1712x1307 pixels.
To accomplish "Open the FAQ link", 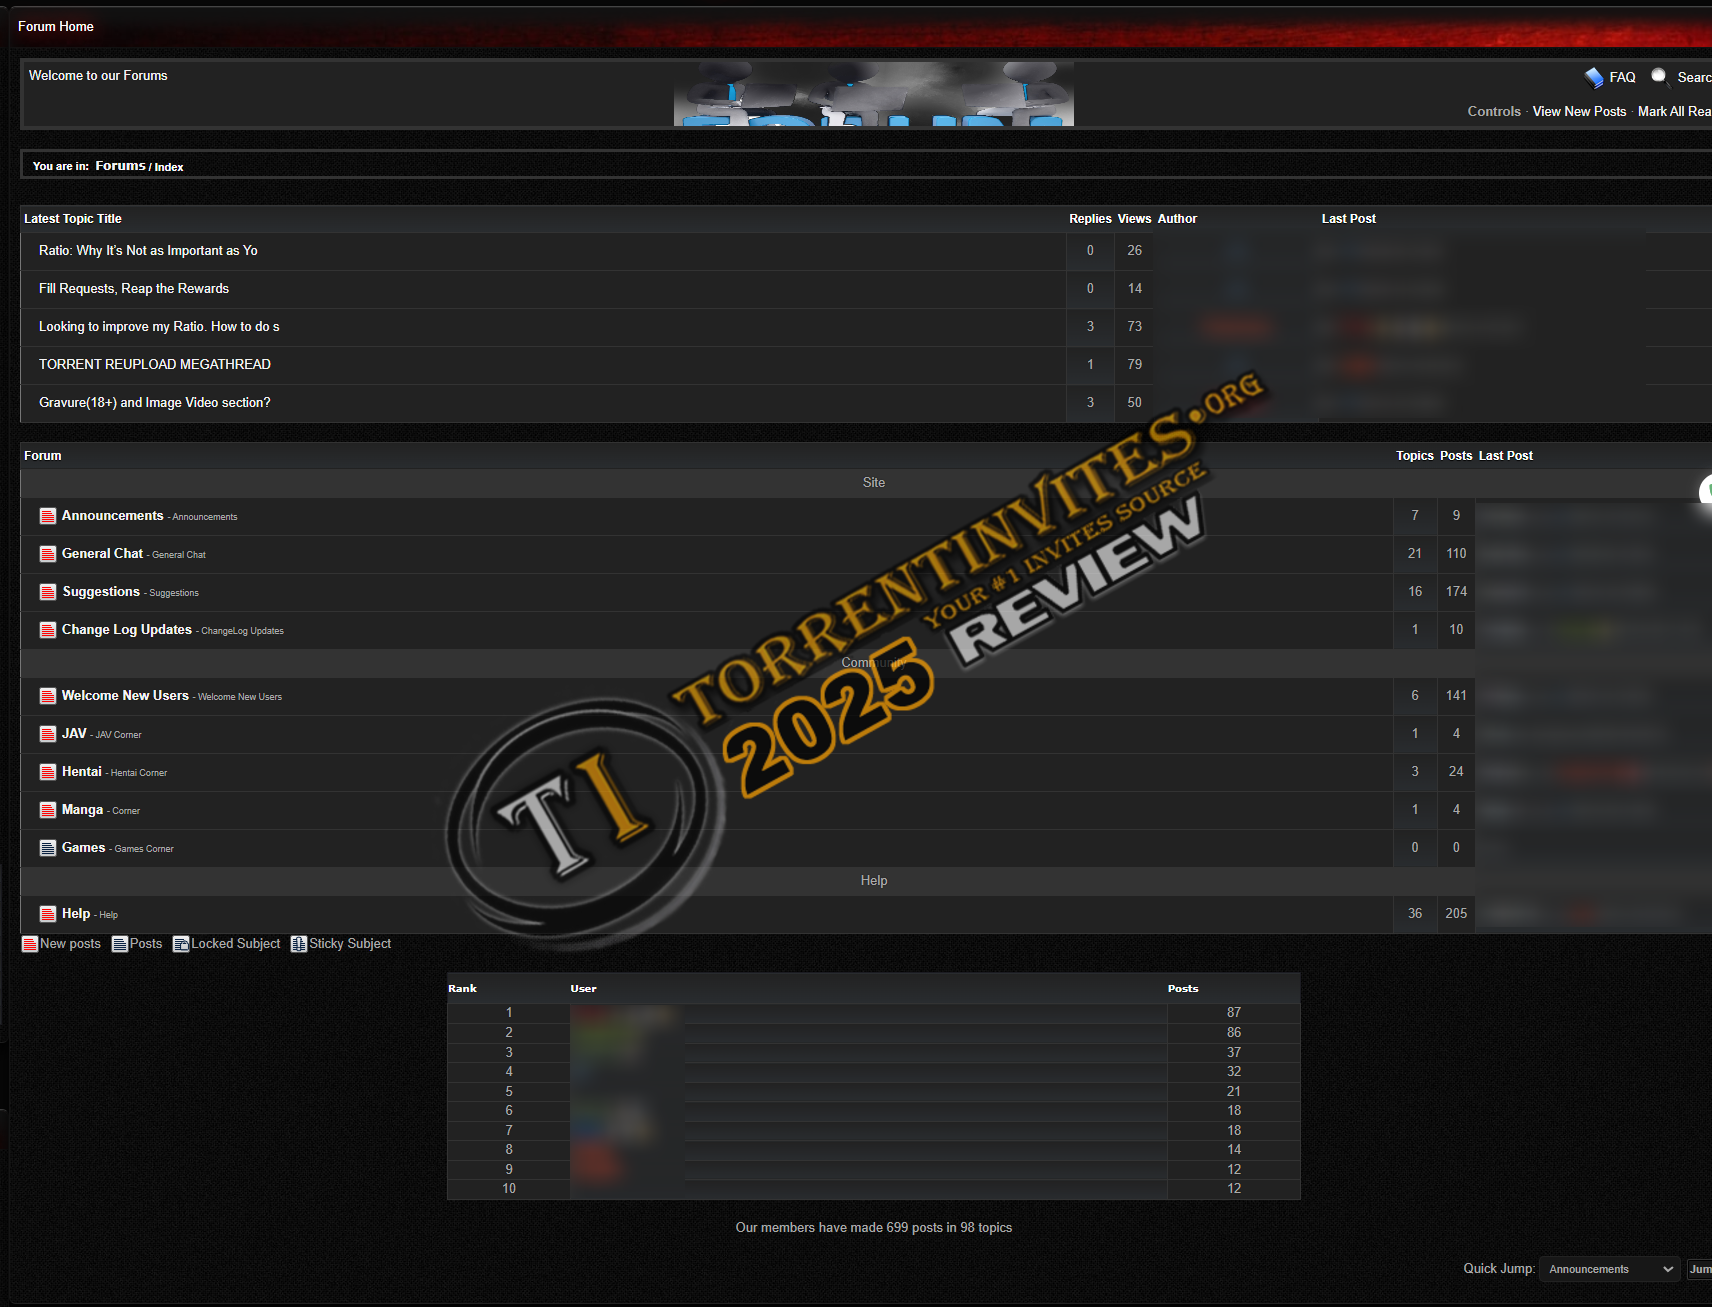I will tap(1622, 77).
